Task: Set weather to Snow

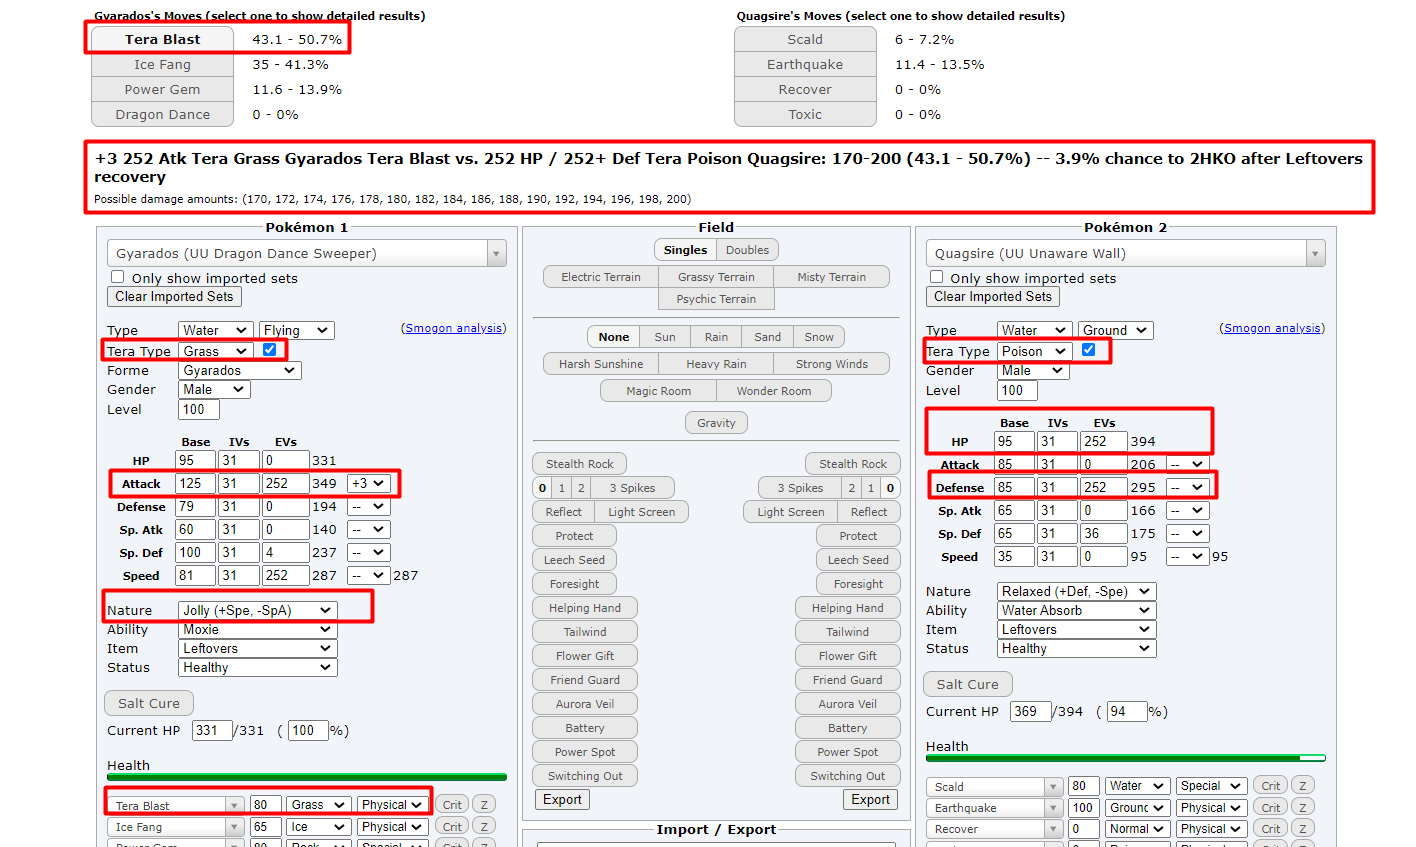Action: (x=819, y=337)
